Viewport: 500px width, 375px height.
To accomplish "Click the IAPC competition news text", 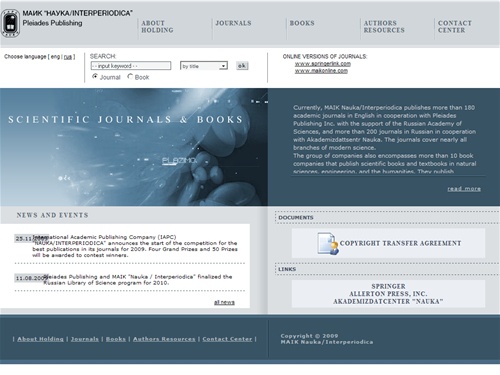I will [135, 246].
